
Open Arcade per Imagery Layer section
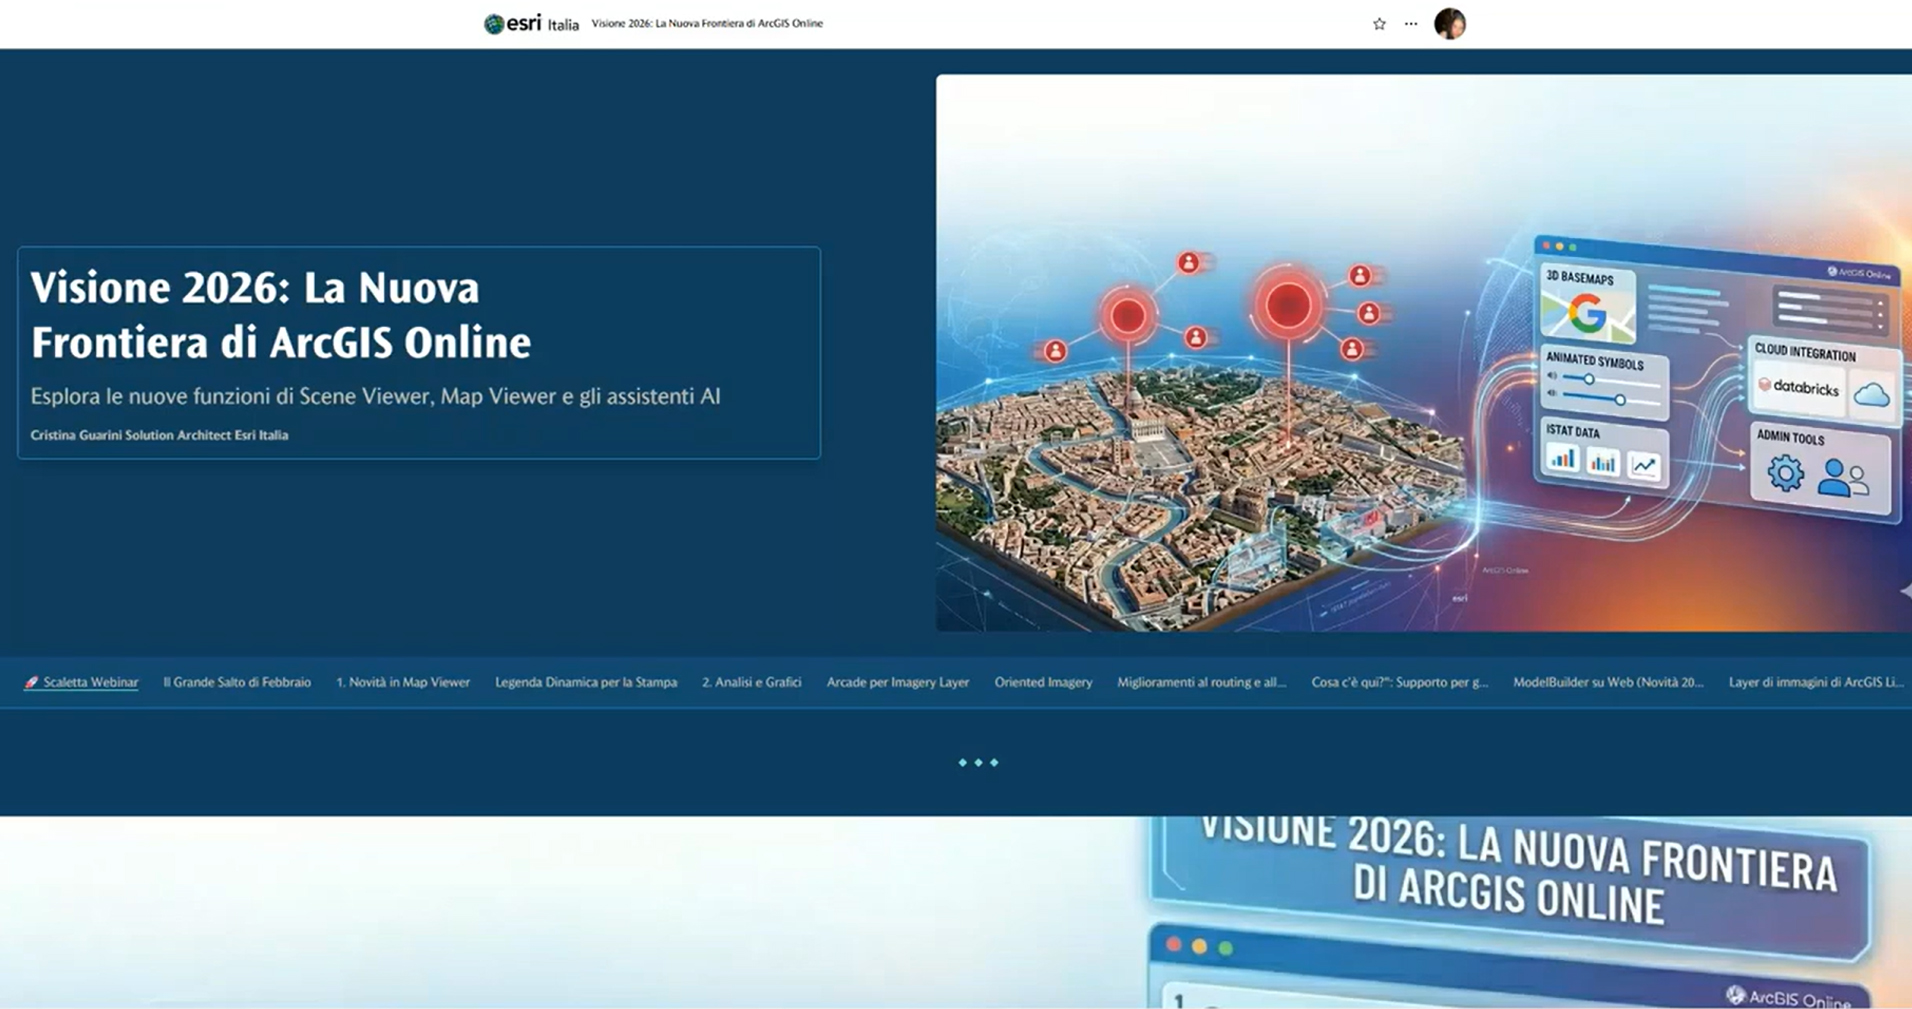(897, 682)
